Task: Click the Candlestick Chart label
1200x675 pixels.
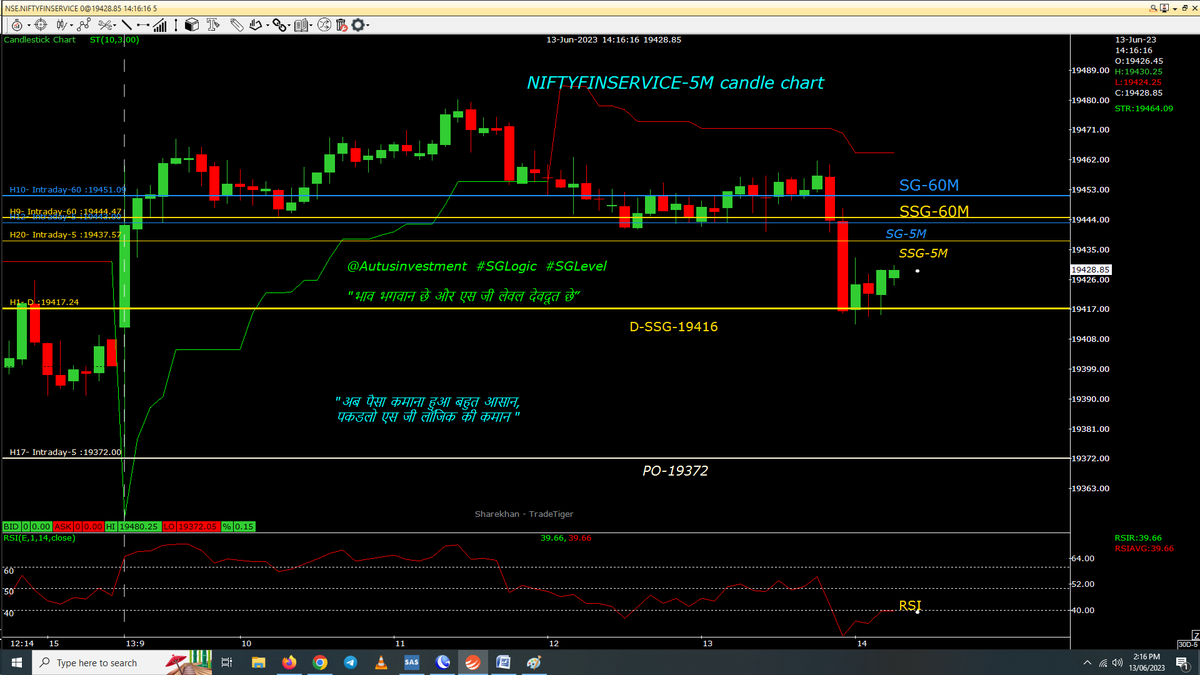Action: click(39, 40)
